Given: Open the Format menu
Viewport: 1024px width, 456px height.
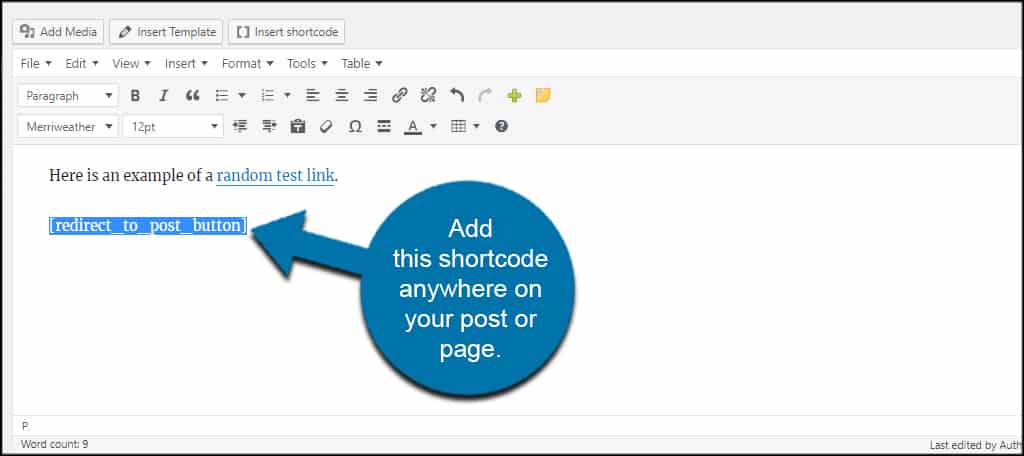Looking at the screenshot, I should coord(247,63).
